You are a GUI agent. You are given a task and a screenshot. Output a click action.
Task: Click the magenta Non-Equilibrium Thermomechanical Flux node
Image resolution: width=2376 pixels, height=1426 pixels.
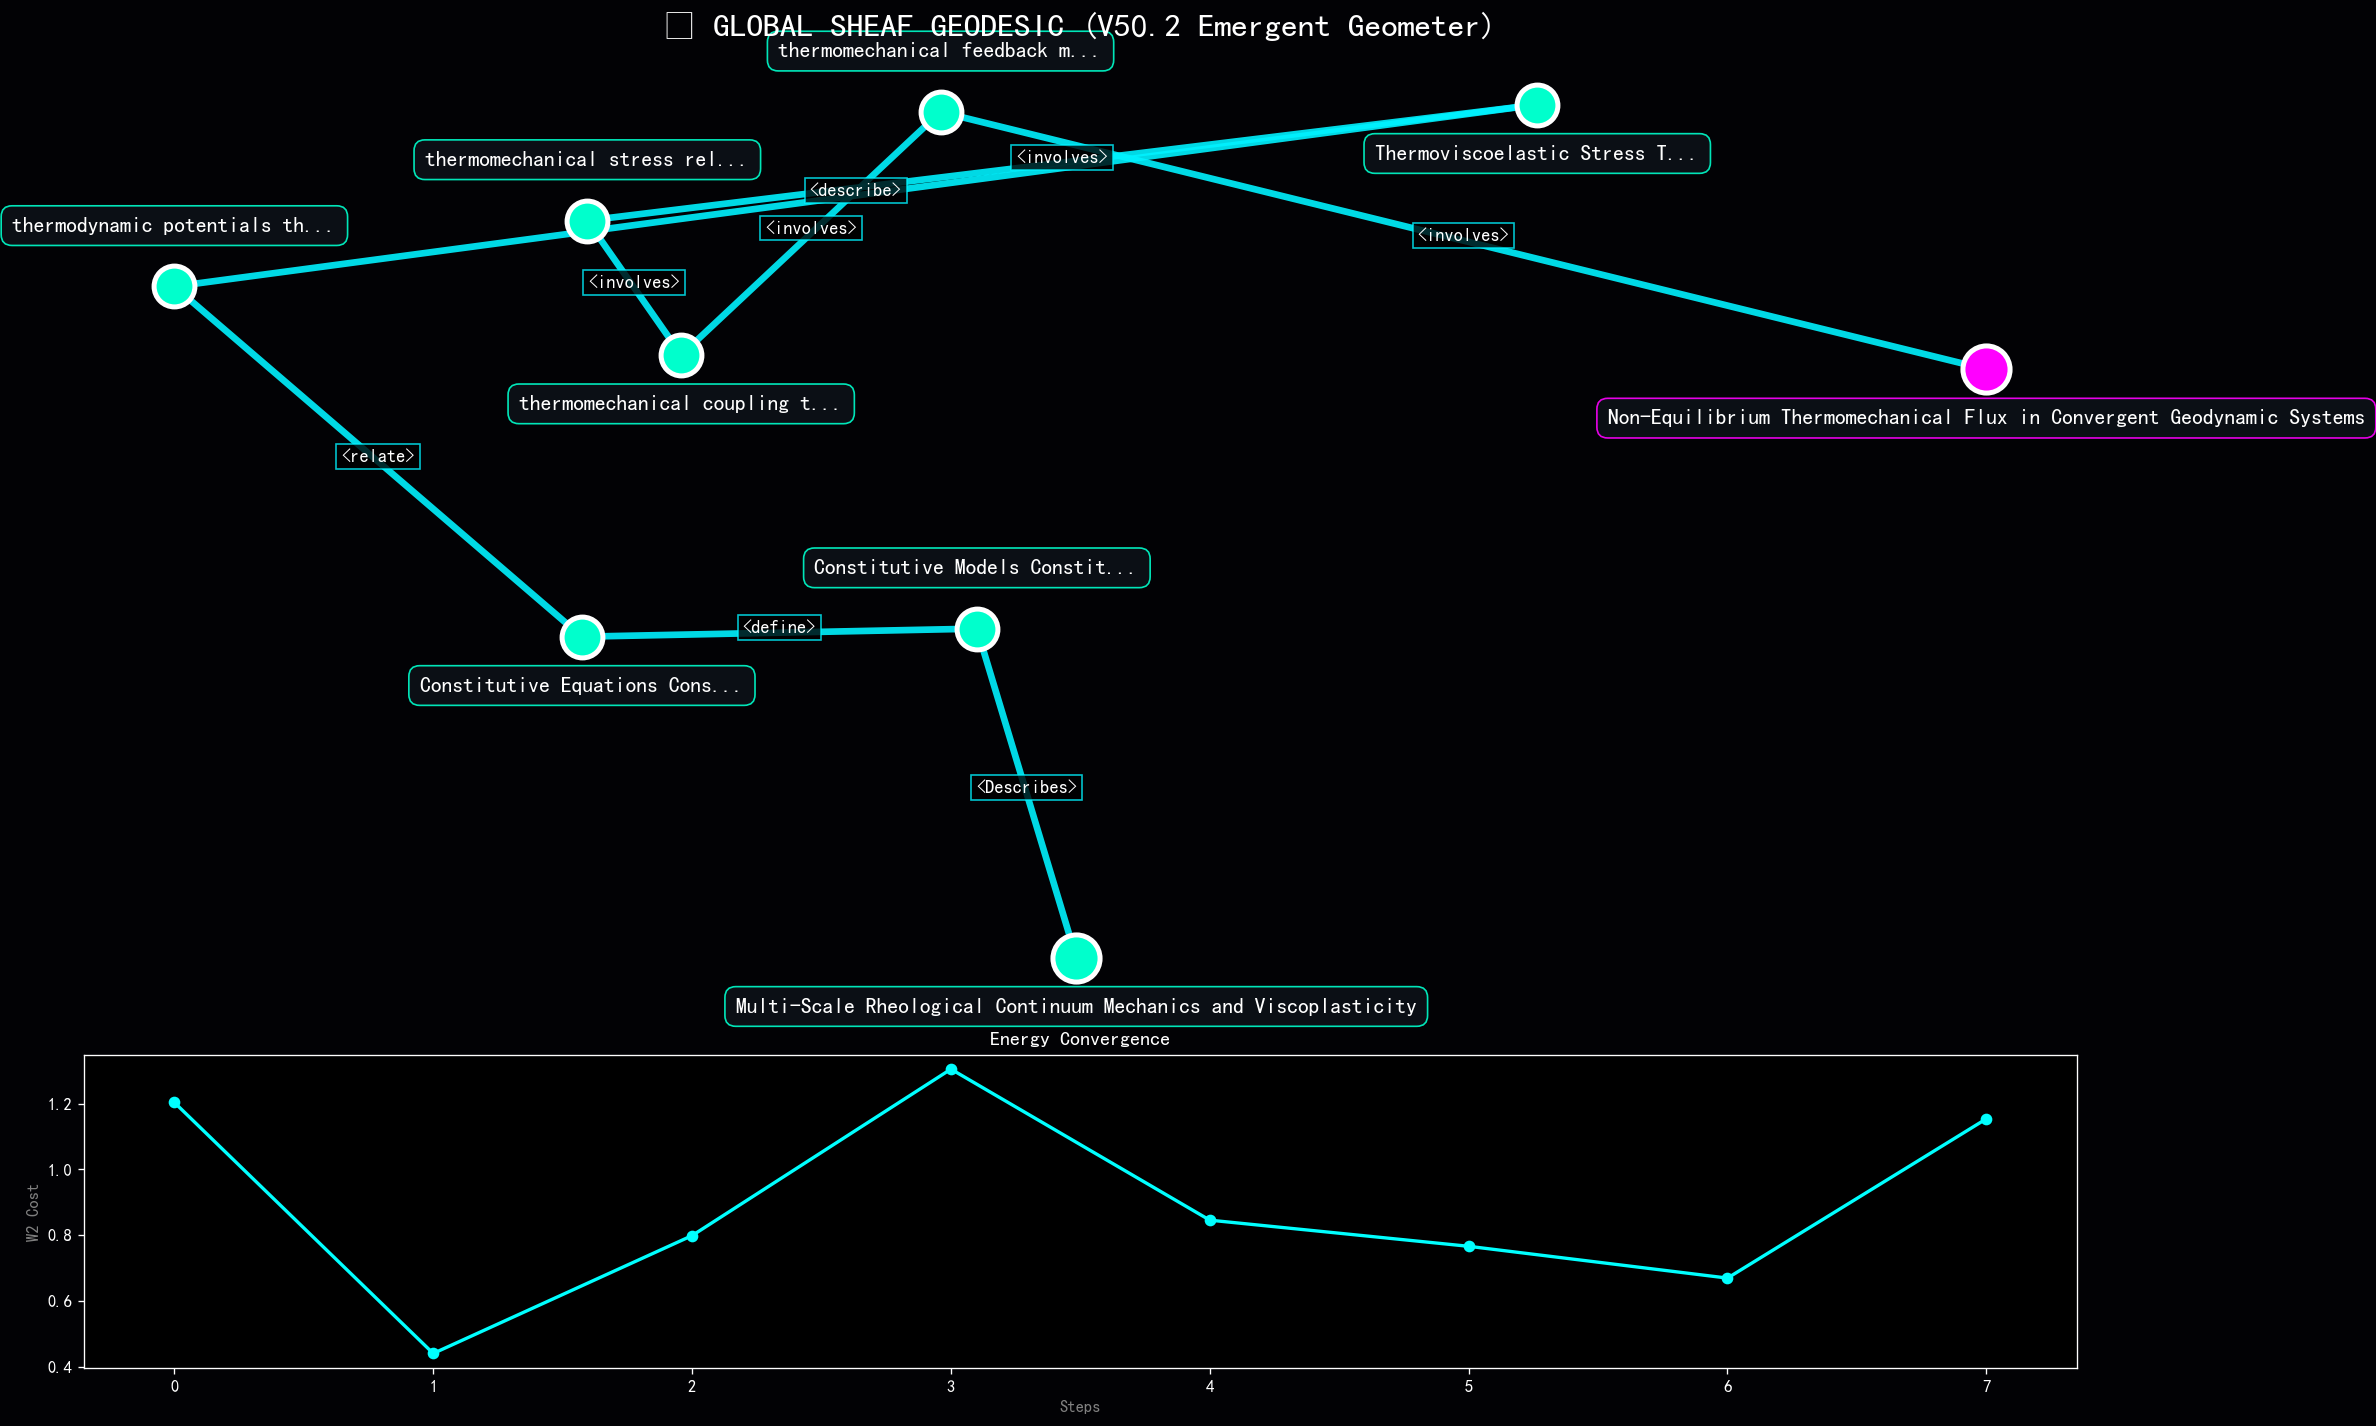pyautogui.click(x=1985, y=370)
